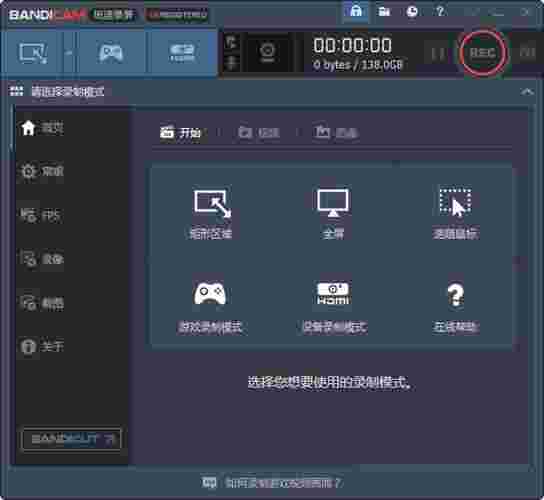Choose 全屏 fullscreen recording mode
This screenshot has height=500, width=544.
(333, 213)
